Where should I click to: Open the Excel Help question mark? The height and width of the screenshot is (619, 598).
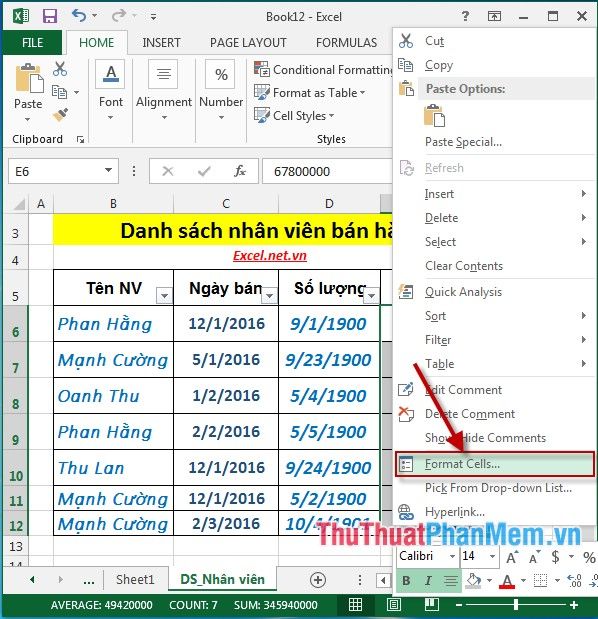[x=465, y=16]
